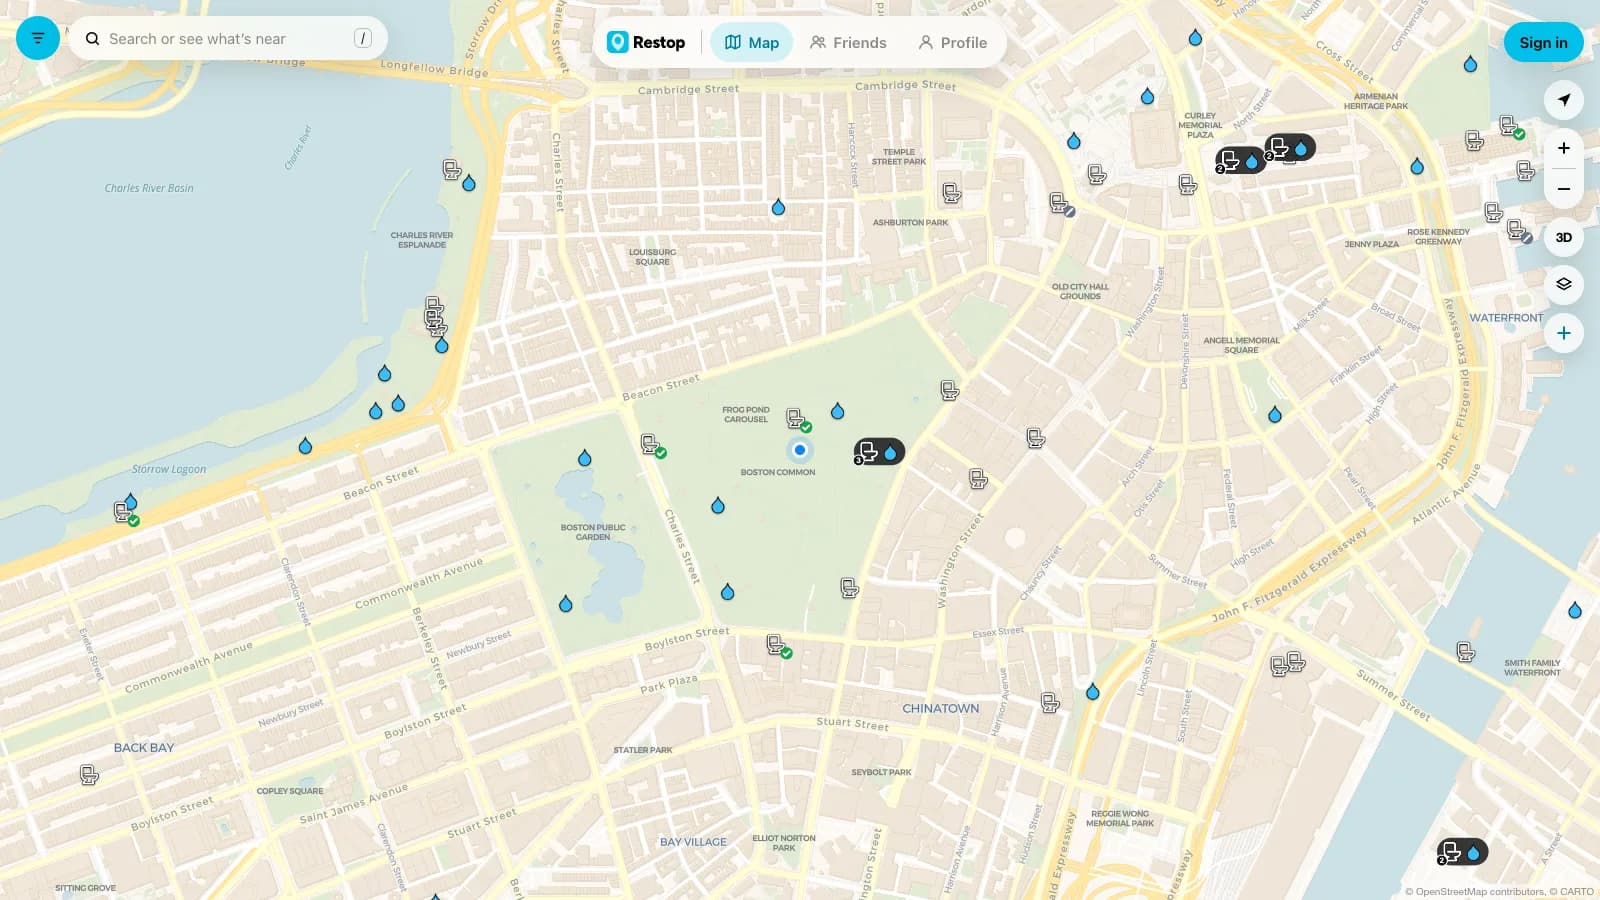This screenshot has height=900, width=1600.
Task: Add a new place with plus button
Action: pos(1564,333)
